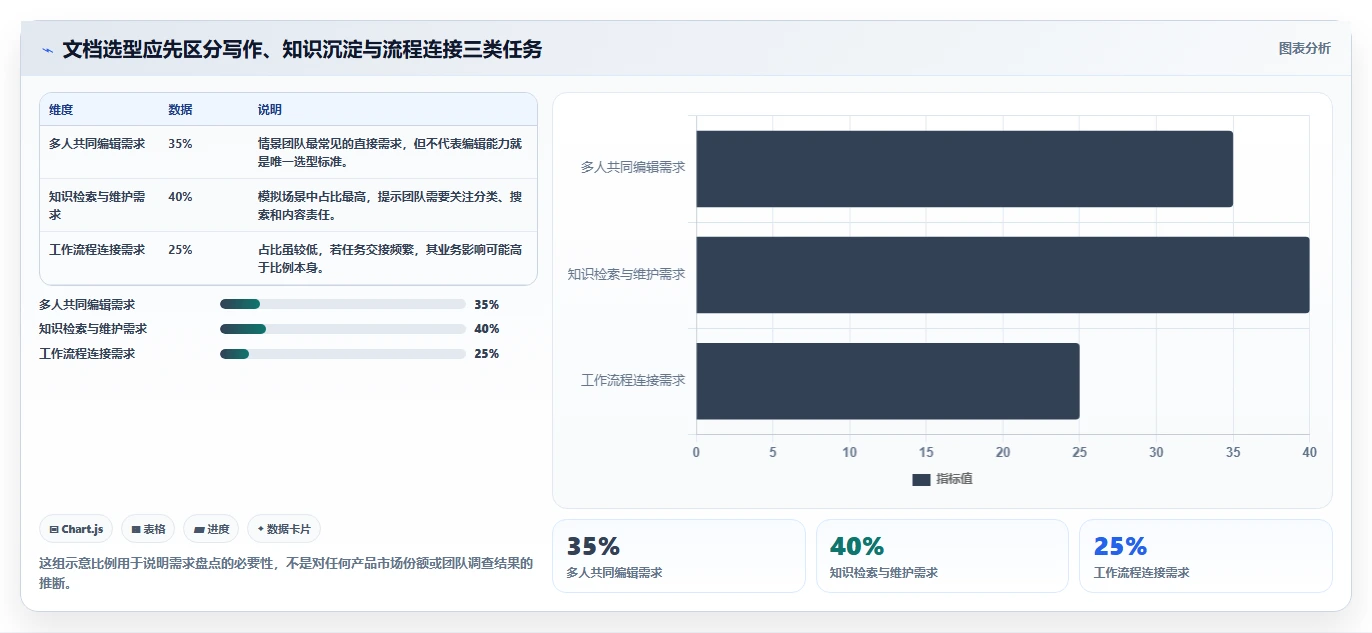
Task: Select the 多人共同编辑需求 table row name
Action: pos(97,144)
